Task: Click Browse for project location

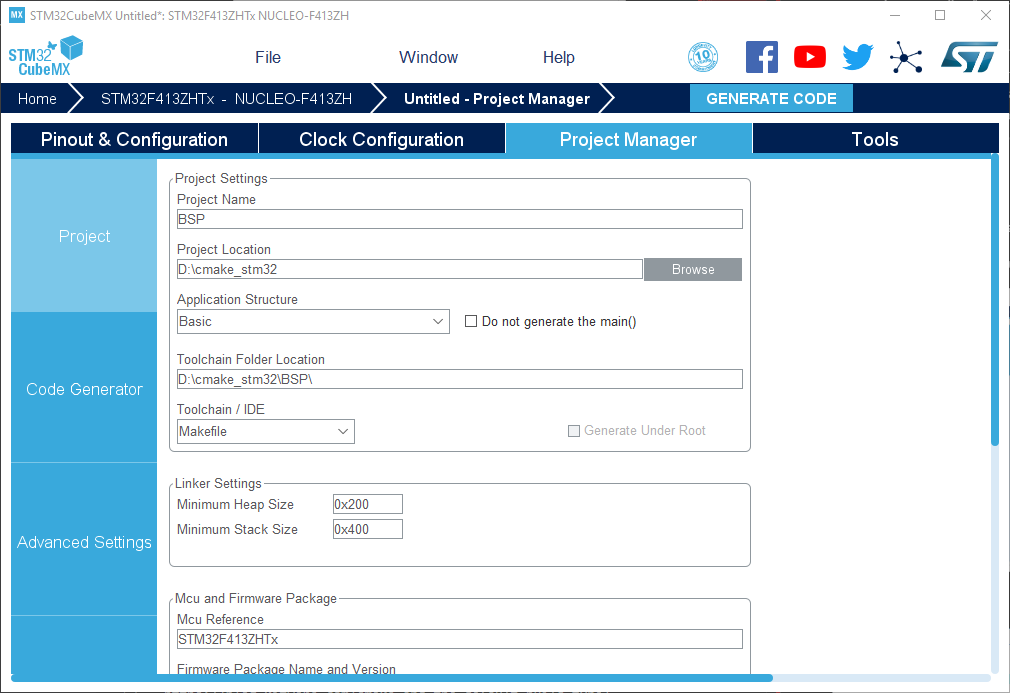Action: 692,269
